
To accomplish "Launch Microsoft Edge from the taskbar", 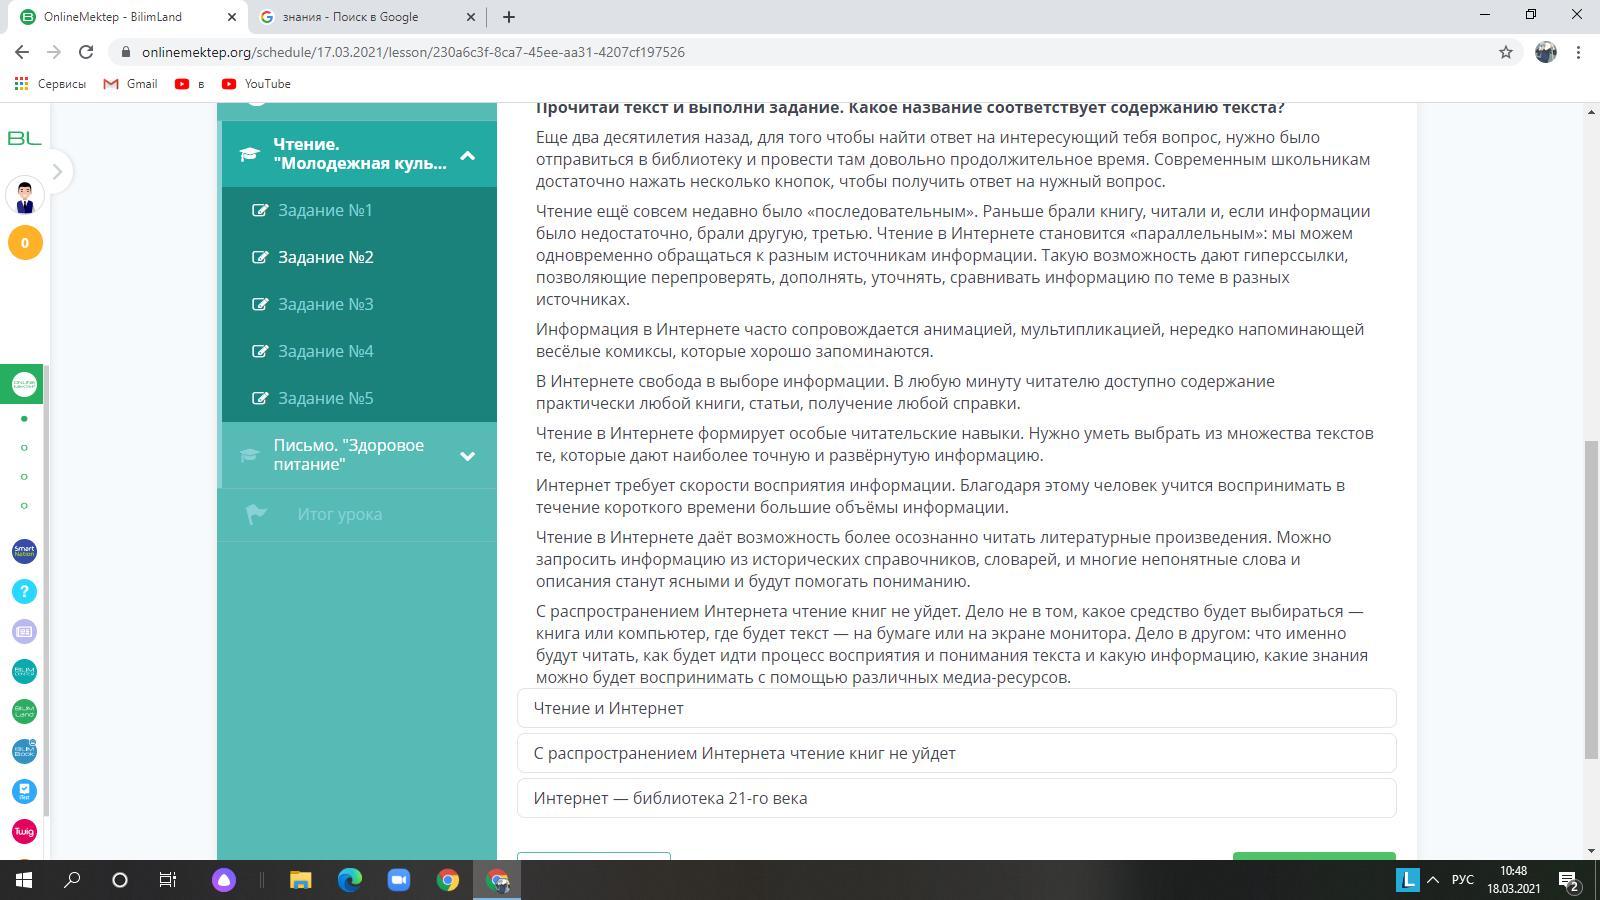I will 349,880.
